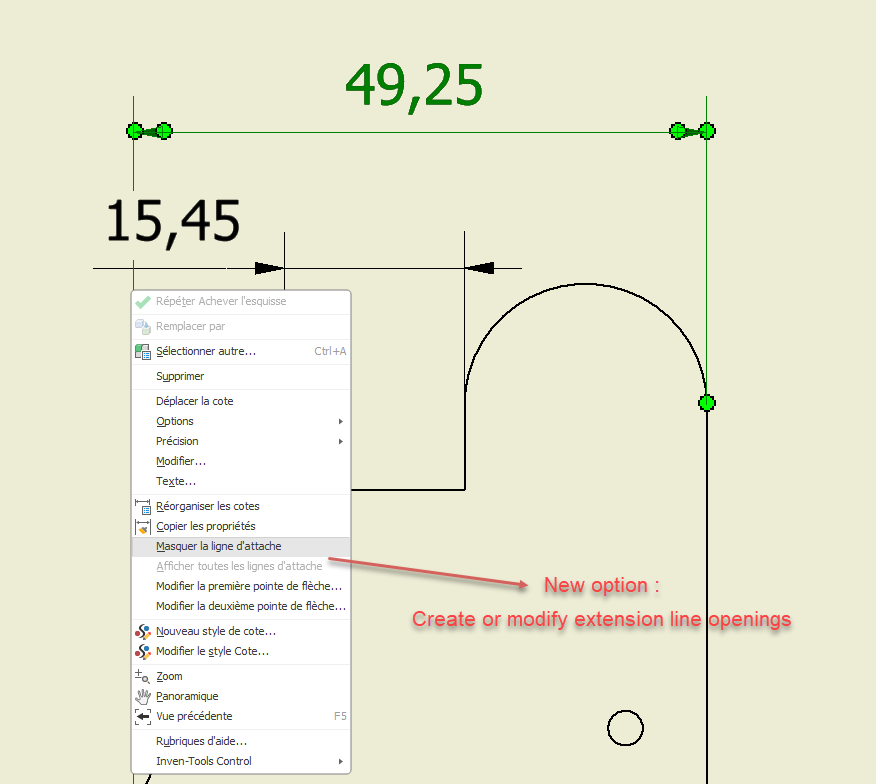Viewport: 876px width, 784px height.
Task: Toggle Masquer la ligne d'attache
Action: click(x=218, y=546)
